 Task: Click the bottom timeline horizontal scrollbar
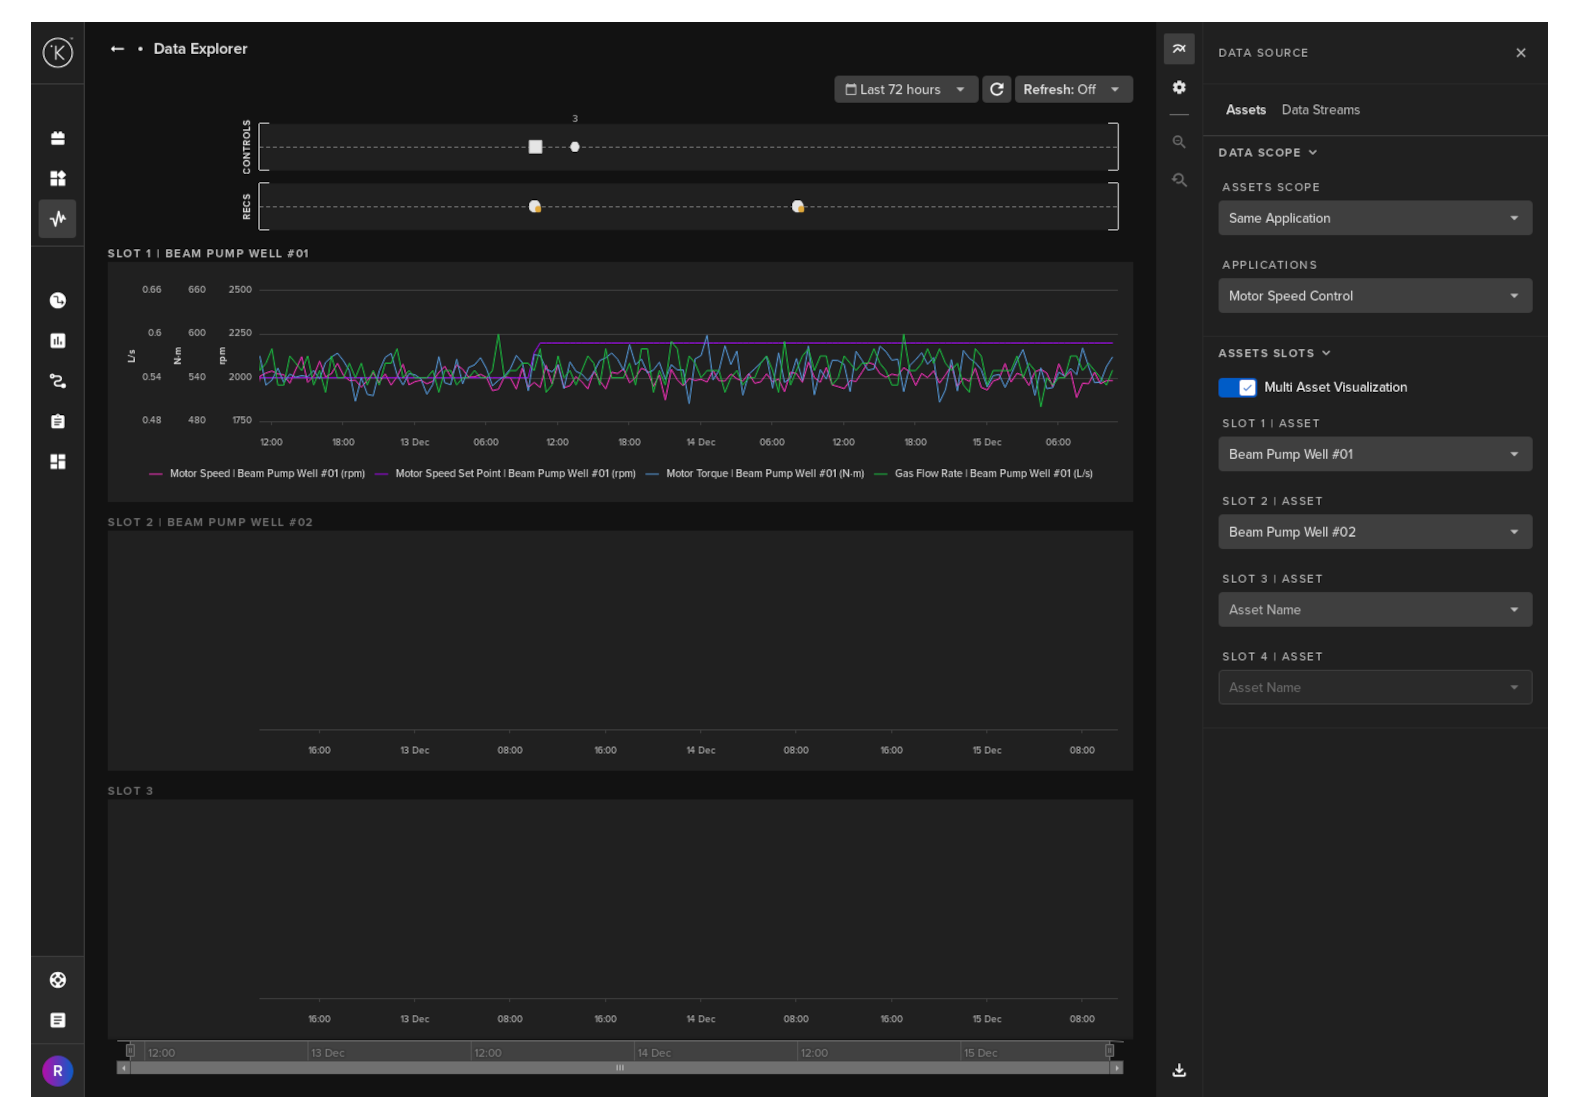pyautogui.click(x=620, y=1068)
